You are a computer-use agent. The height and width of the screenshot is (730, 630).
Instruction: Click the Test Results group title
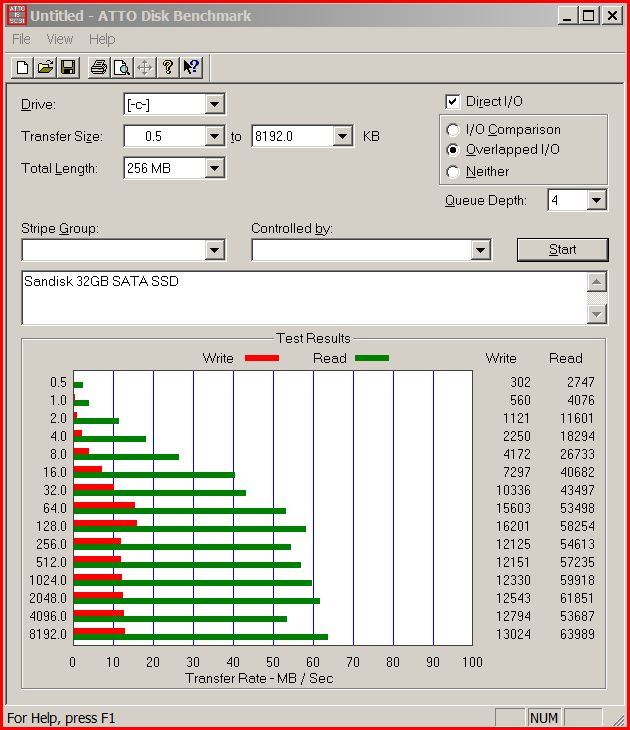tap(313, 338)
